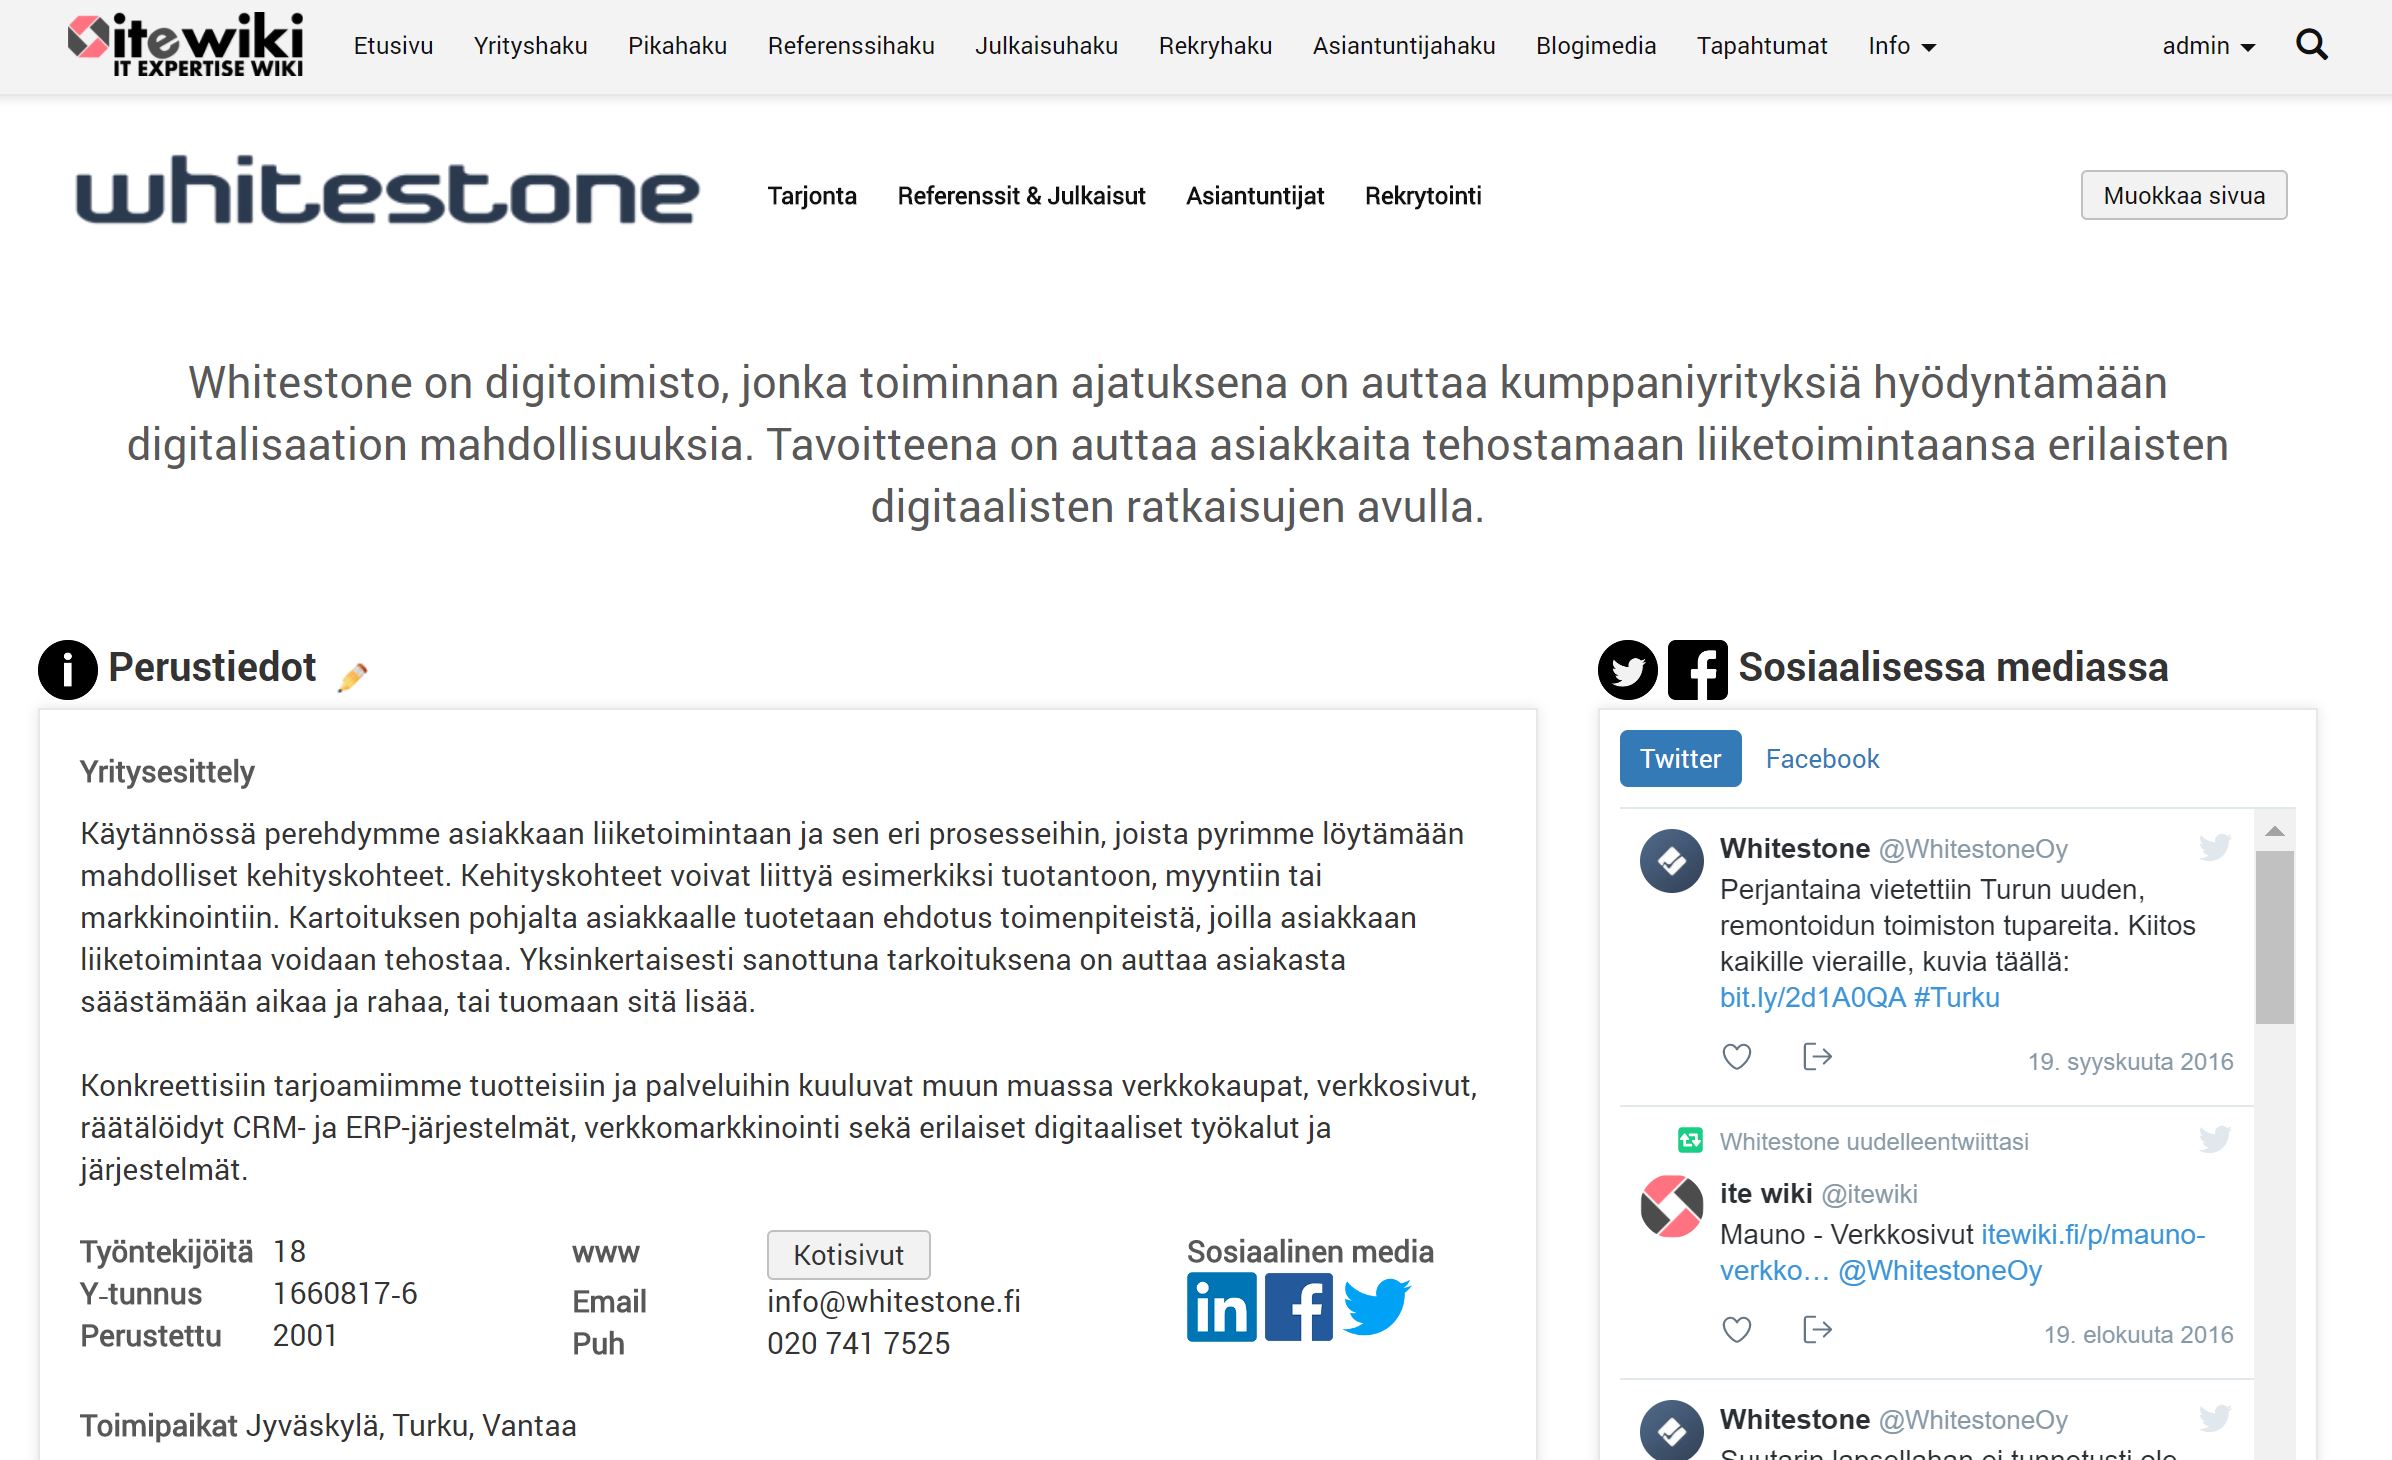The width and height of the screenshot is (2392, 1460).
Task: Click the Whitestone company logo
Action: point(387,191)
